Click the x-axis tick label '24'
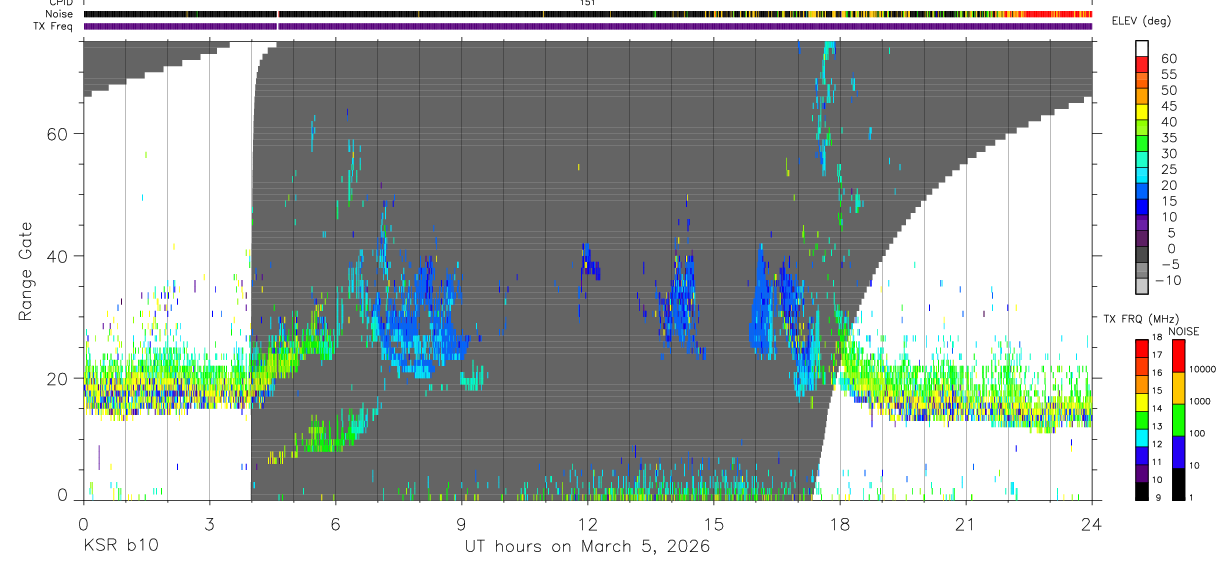Screen dimensions: 1228x567 click(x=1092, y=523)
